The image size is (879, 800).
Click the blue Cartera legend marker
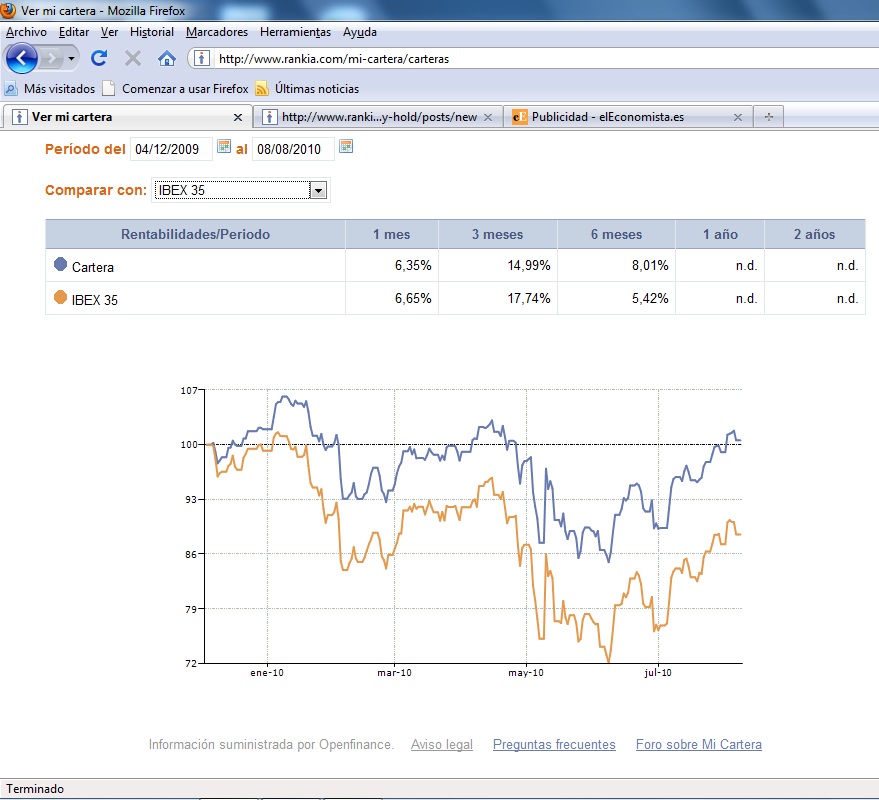pos(60,264)
